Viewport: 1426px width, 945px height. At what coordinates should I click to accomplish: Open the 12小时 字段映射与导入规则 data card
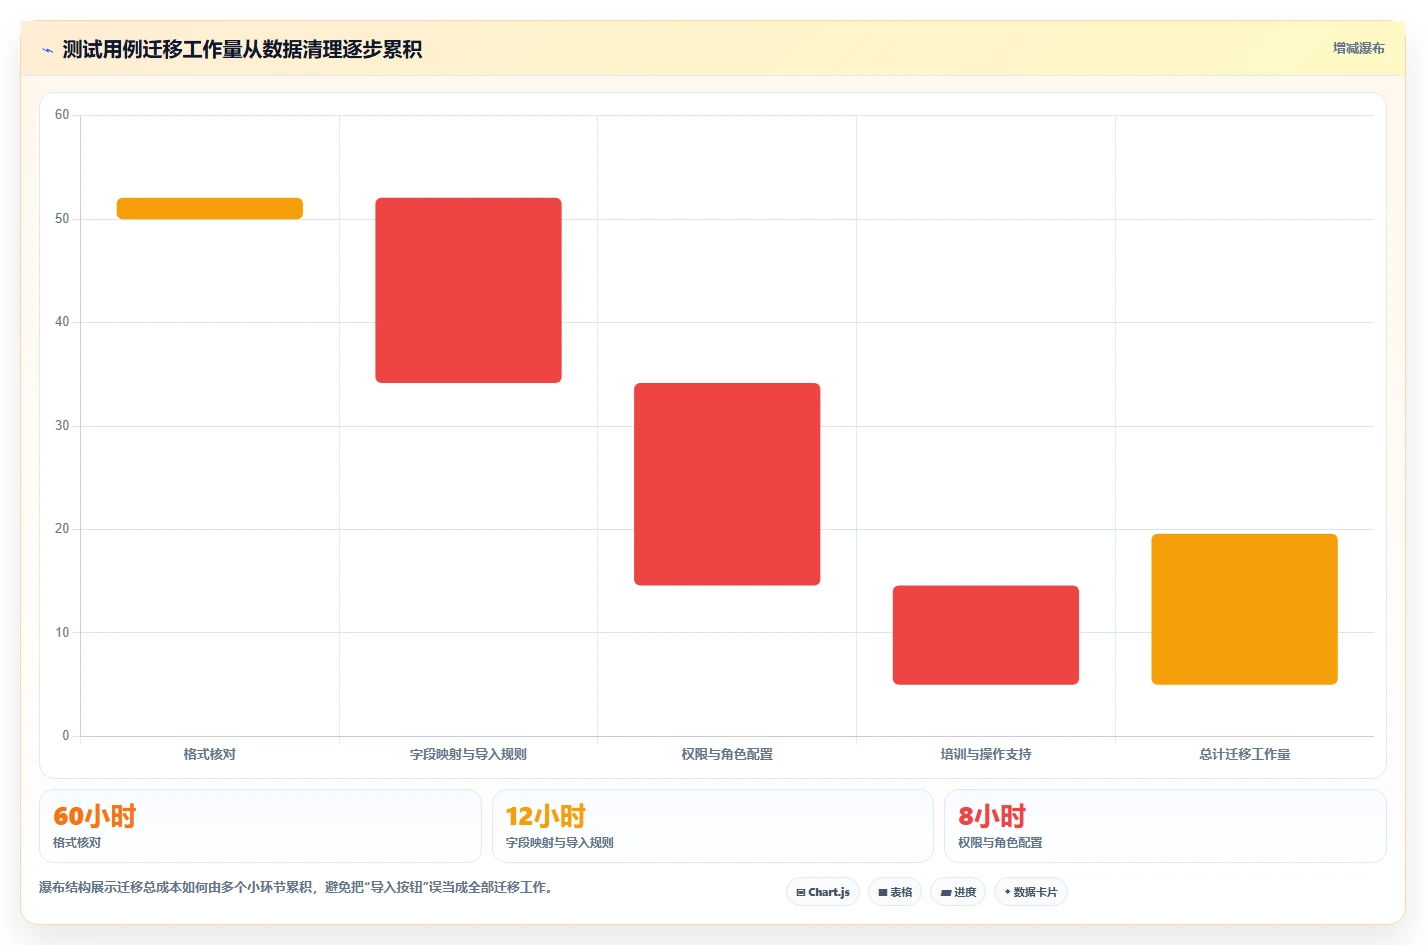(712, 826)
